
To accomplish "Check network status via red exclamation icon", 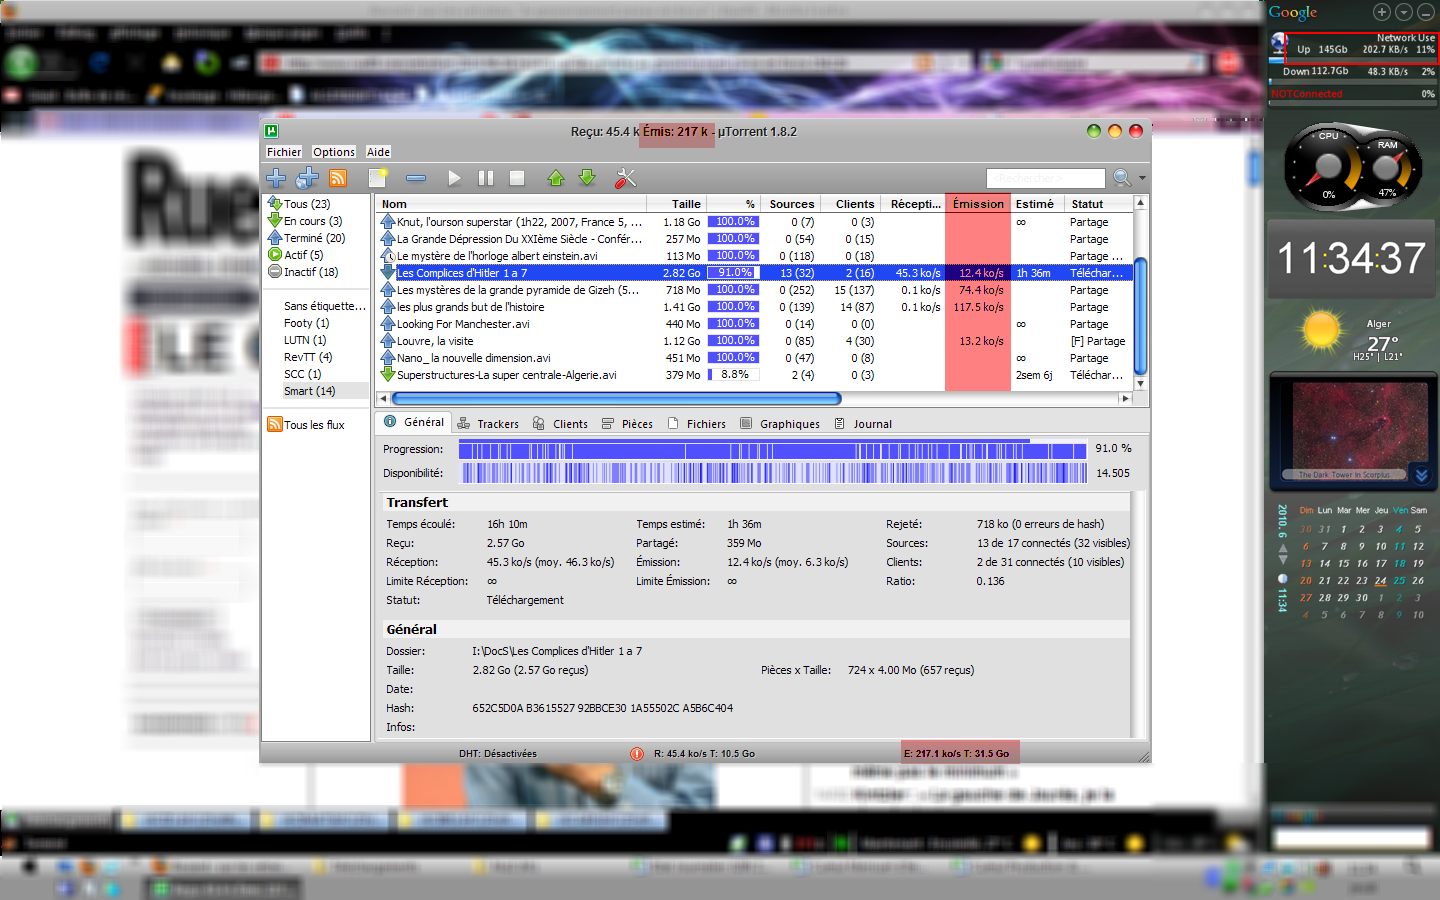I will click(x=637, y=753).
